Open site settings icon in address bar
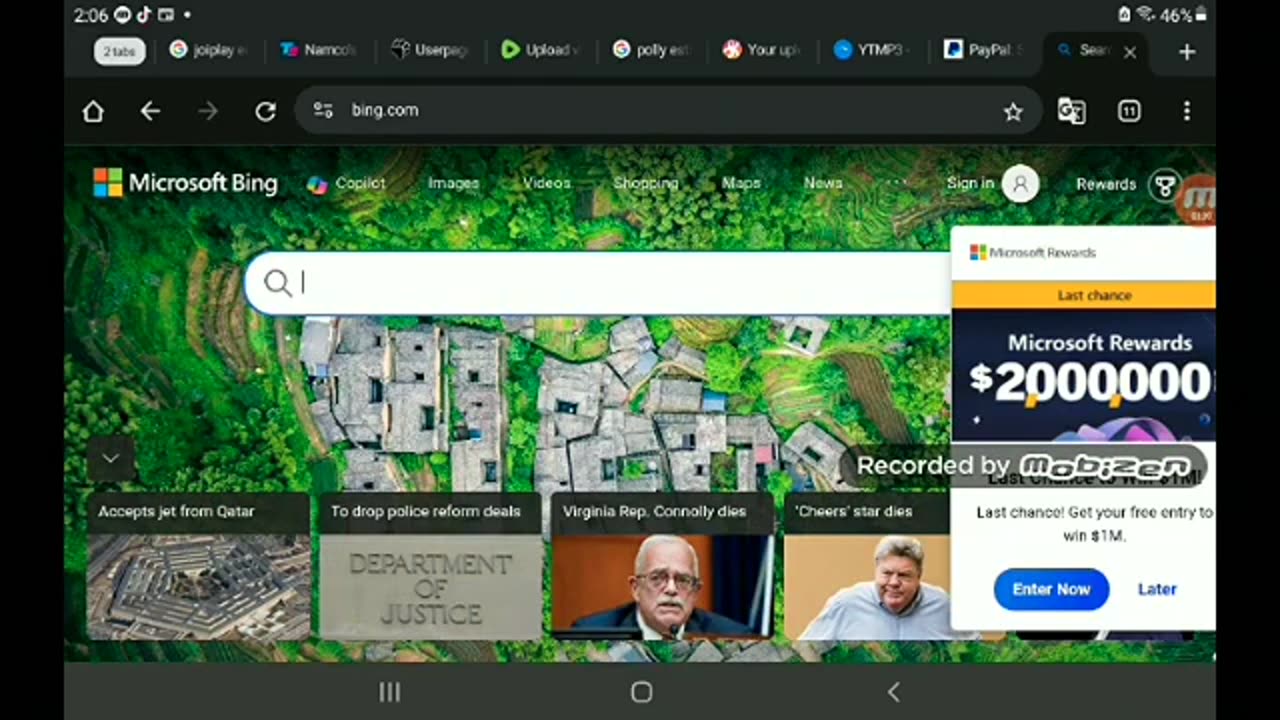Image resolution: width=1280 pixels, height=720 pixels. coord(323,110)
